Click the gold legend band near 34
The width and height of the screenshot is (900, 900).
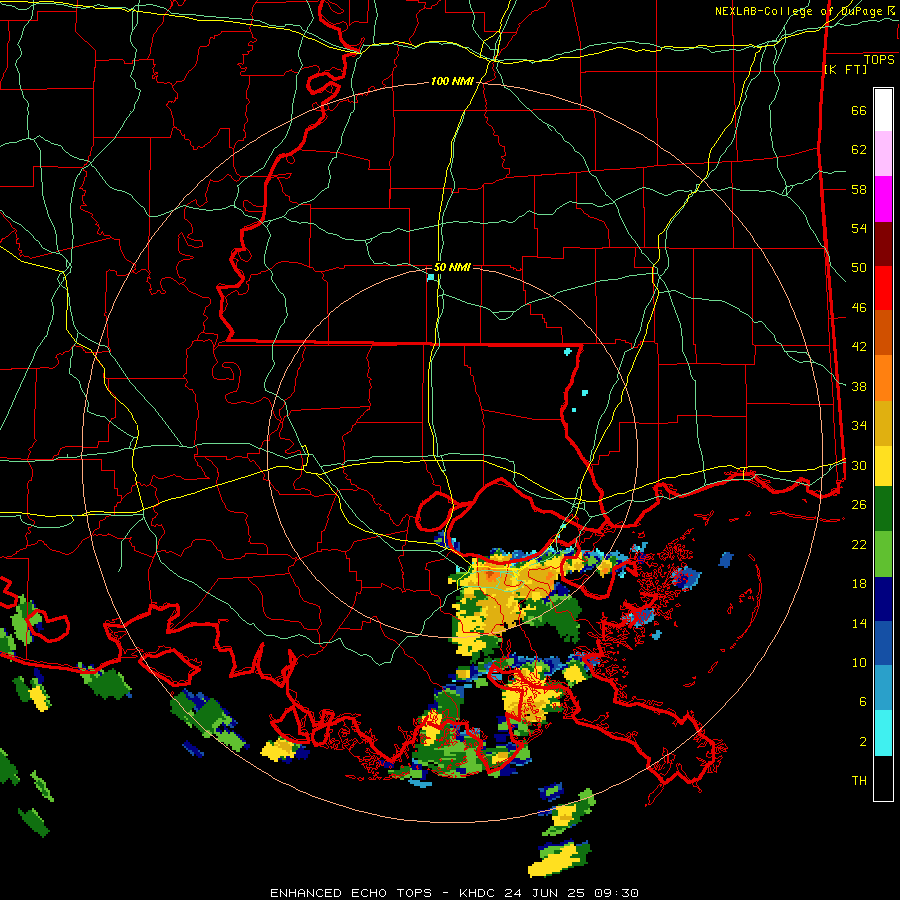click(883, 423)
